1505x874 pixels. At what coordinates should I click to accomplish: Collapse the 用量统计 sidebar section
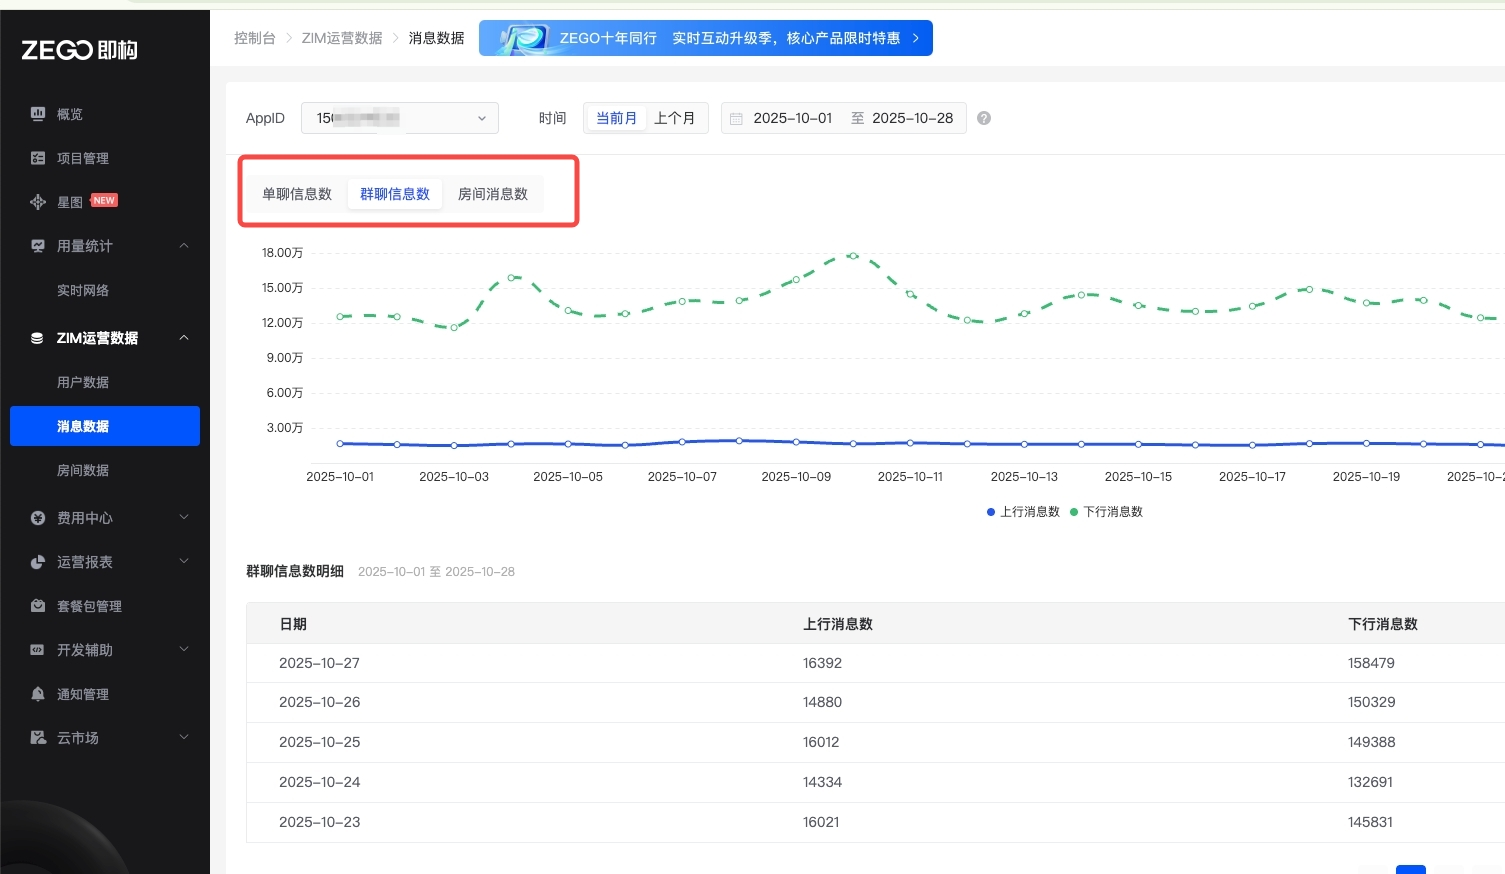pyautogui.click(x=184, y=246)
